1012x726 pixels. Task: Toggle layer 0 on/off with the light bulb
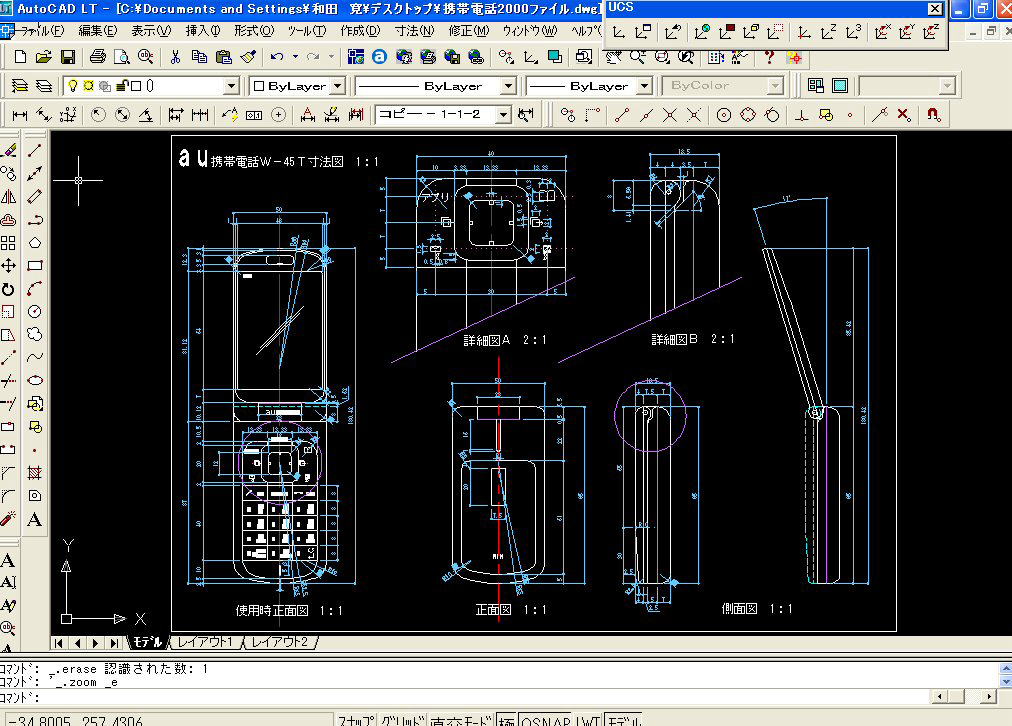pos(73,86)
